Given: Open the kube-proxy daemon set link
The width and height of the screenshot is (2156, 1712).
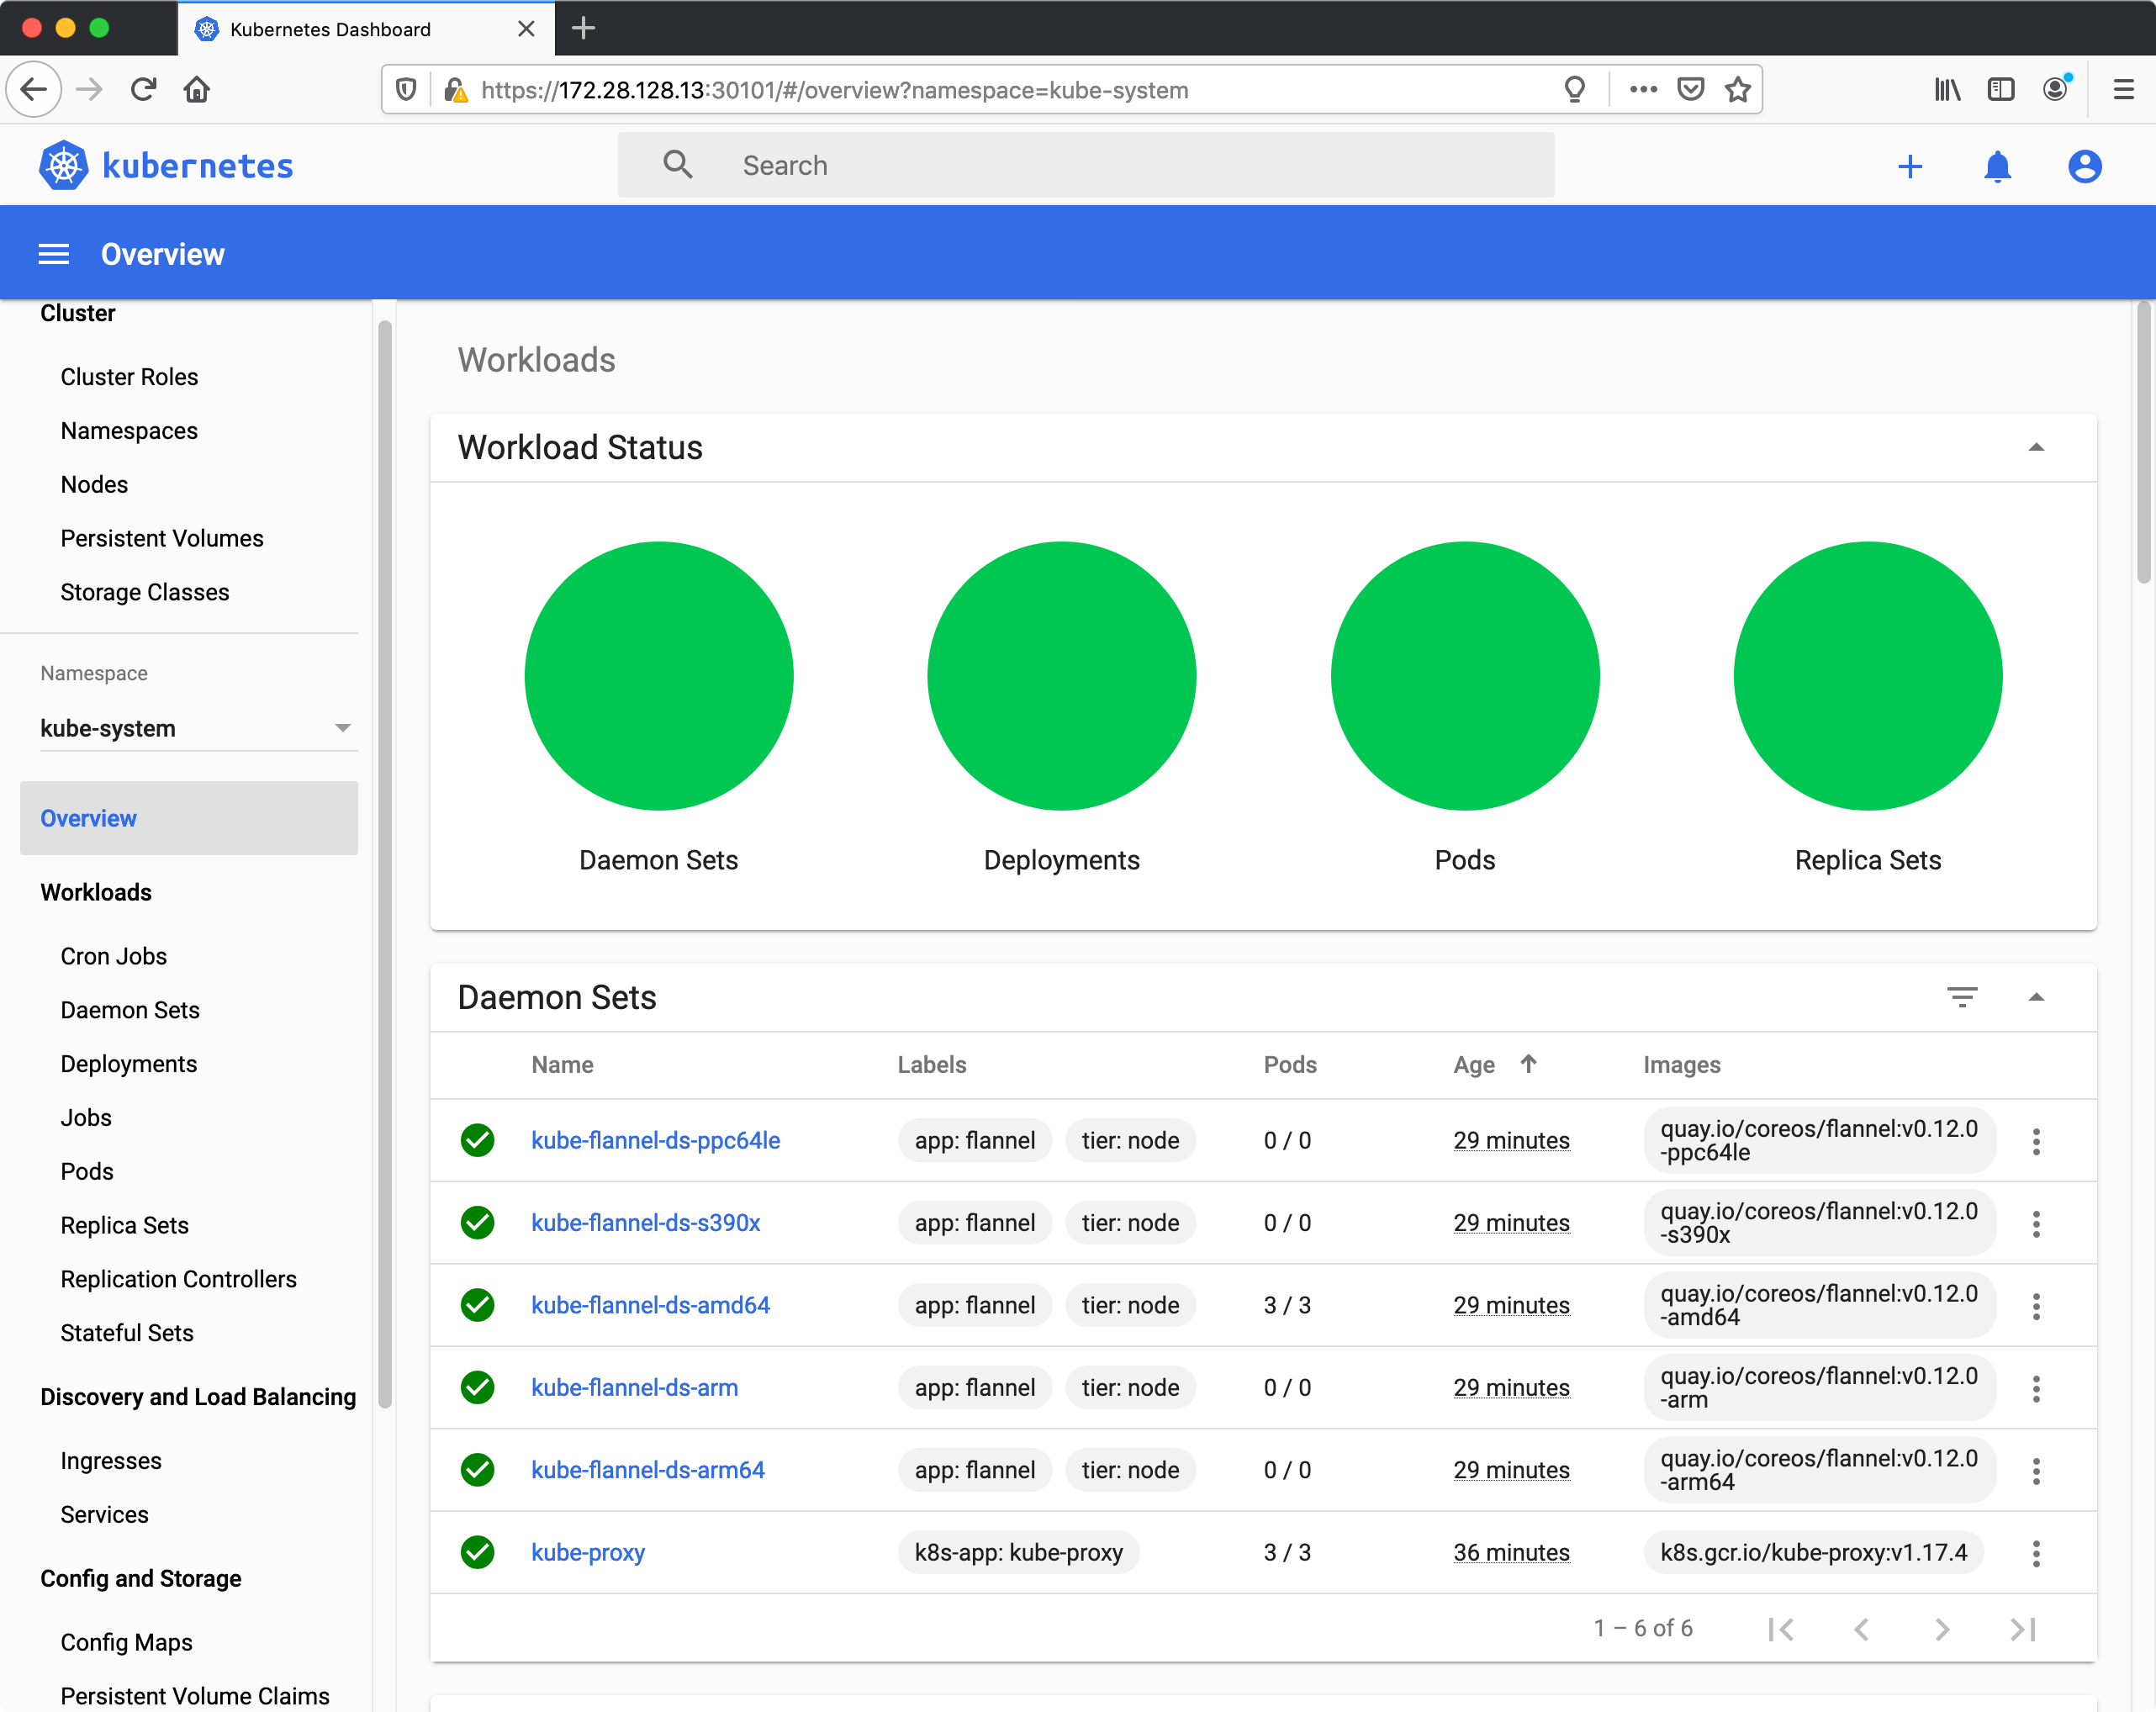Looking at the screenshot, I should pos(588,1552).
